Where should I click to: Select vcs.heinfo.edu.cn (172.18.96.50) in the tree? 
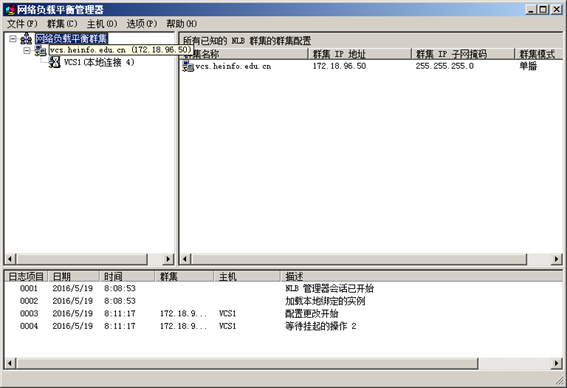click(120, 50)
